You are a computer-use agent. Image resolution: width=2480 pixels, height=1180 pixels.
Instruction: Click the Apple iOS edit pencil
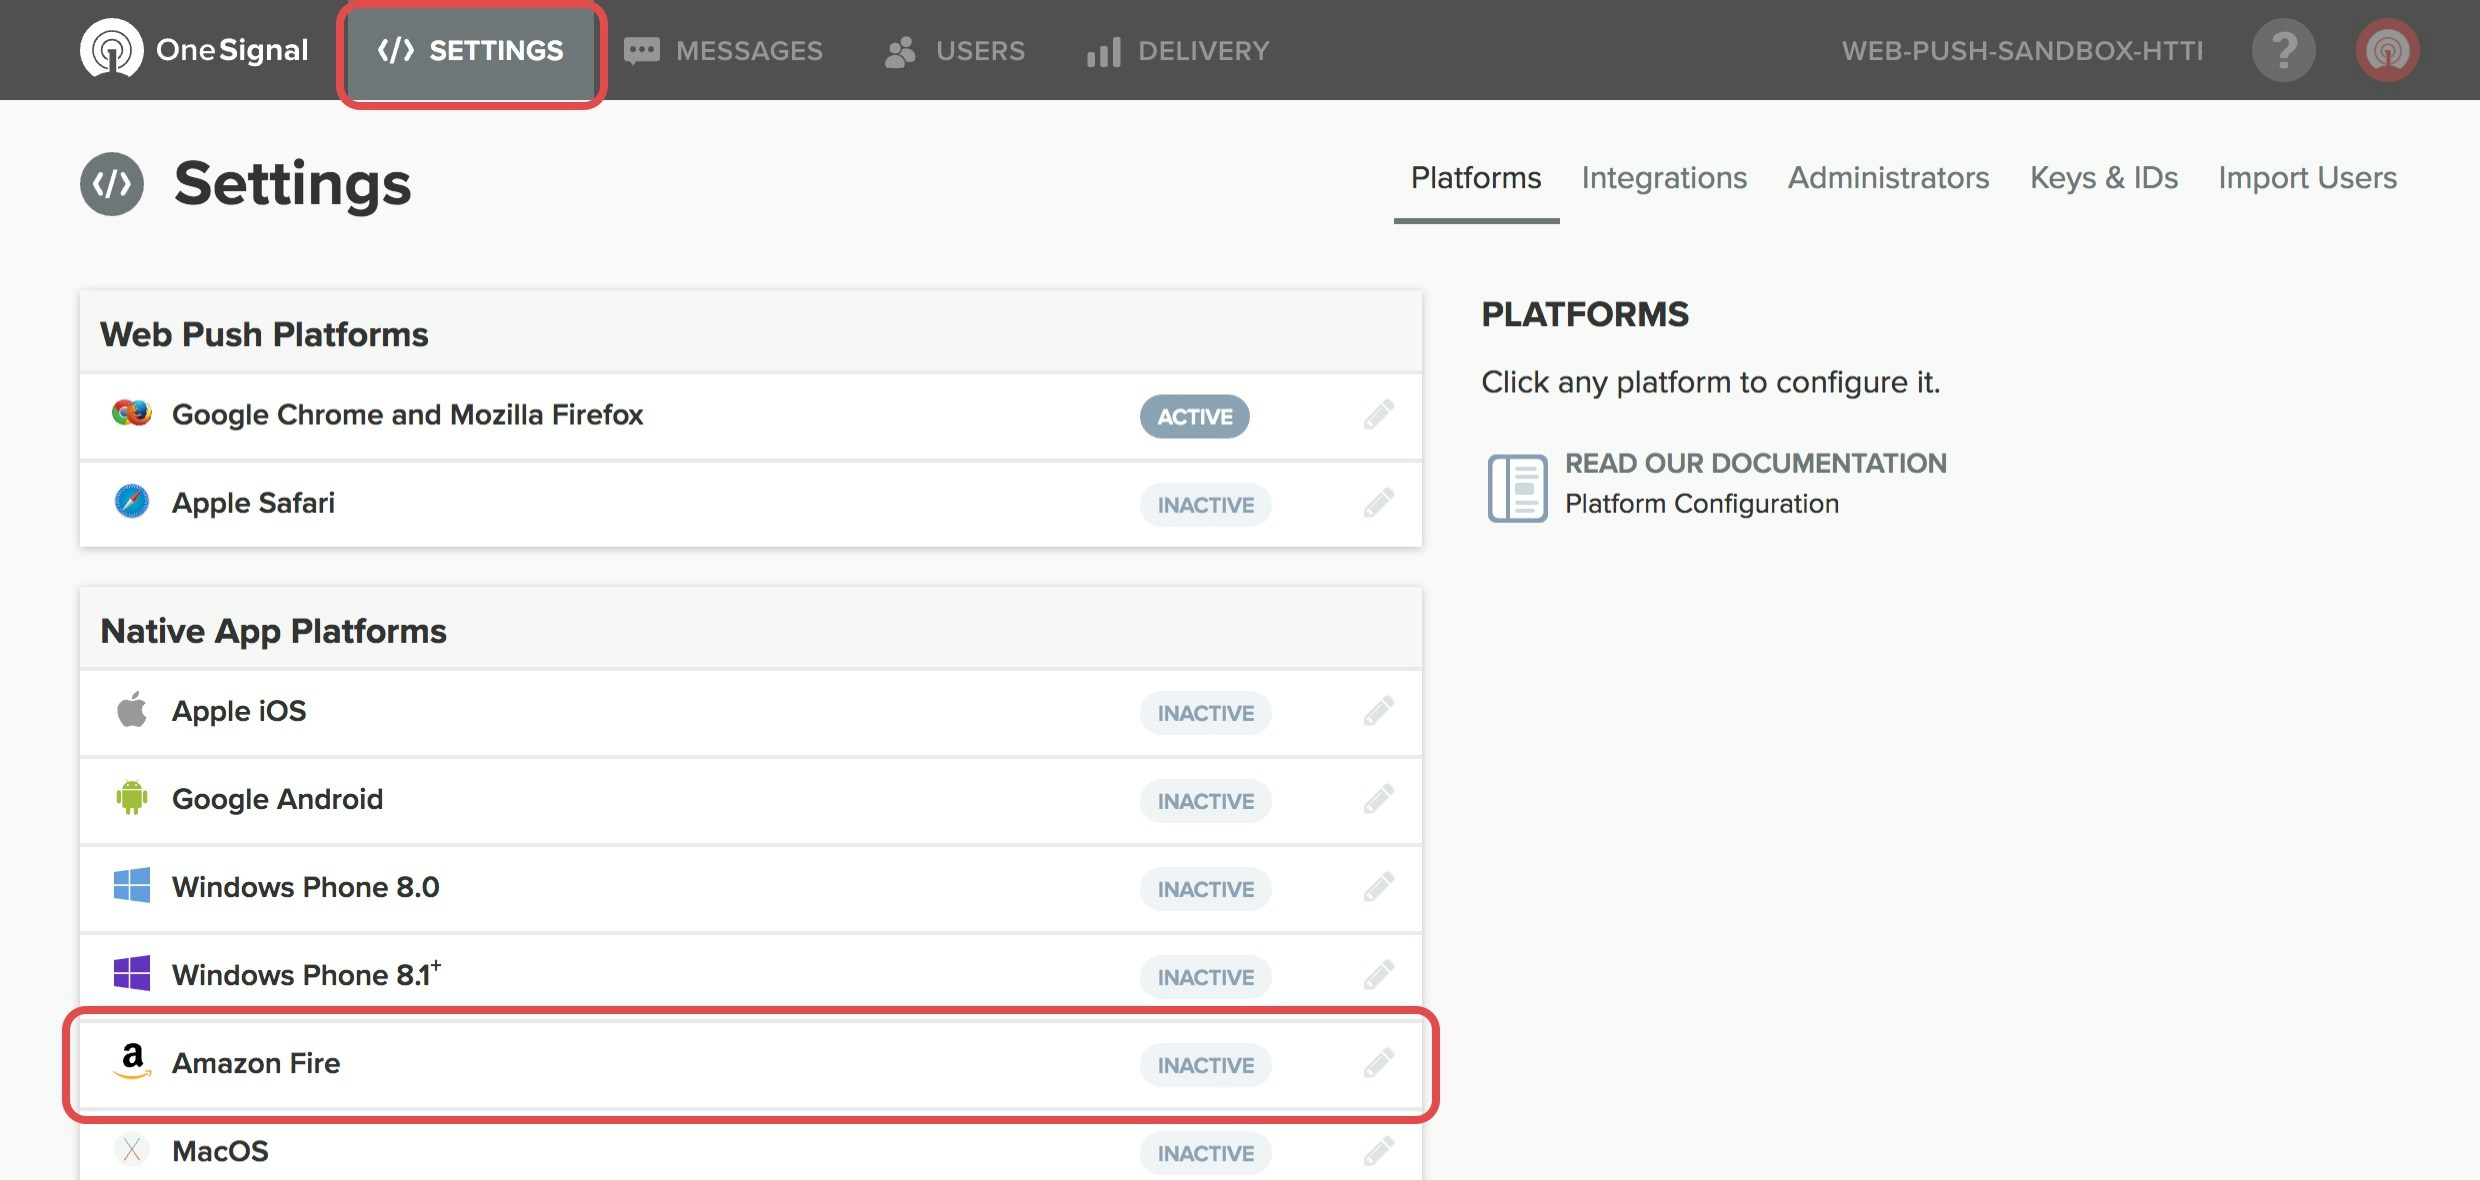click(1379, 711)
